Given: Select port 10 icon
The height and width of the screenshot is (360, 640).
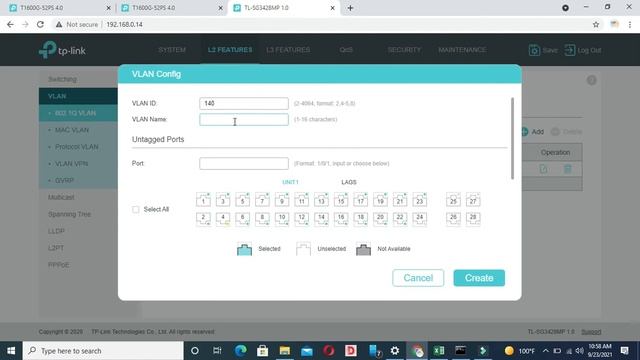Looking at the screenshot, I should click(x=282, y=218).
